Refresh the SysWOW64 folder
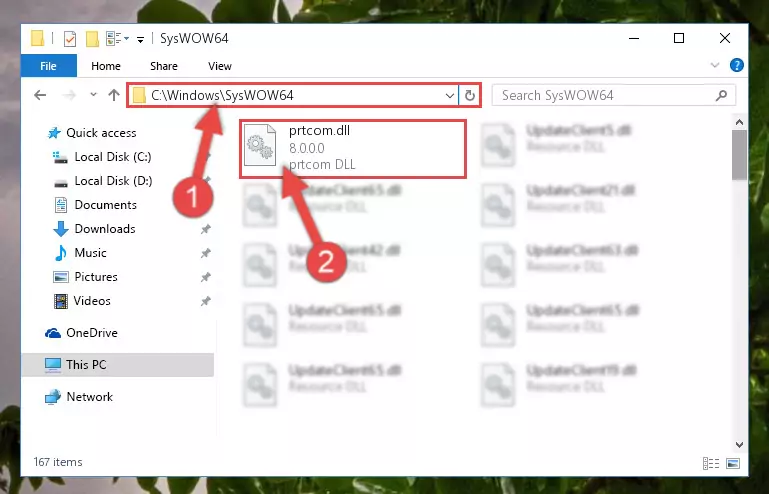Screen dimensions: 769x494 (469, 95)
